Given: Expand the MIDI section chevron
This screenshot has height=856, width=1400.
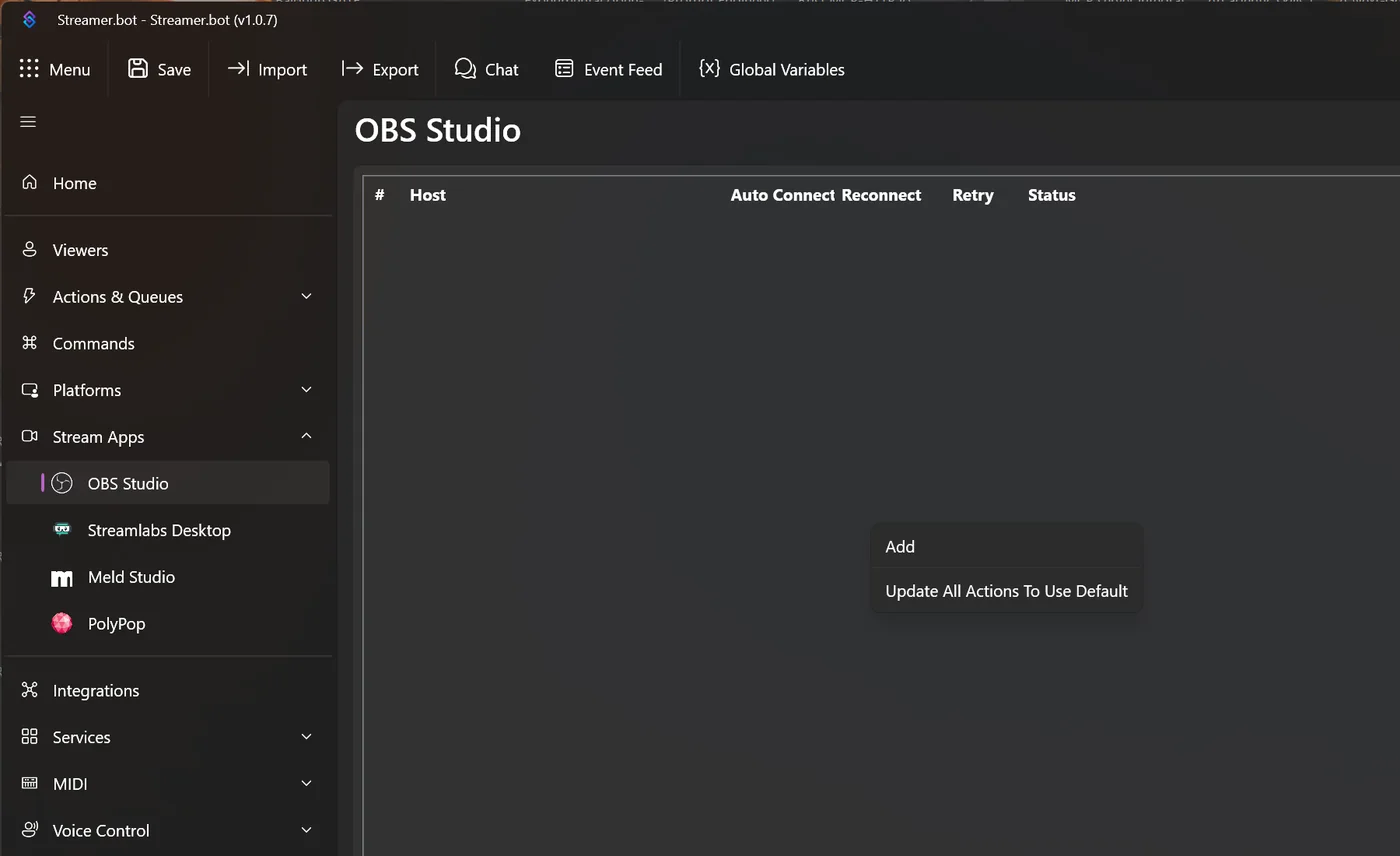Looking at the screenshot, I should [x=307, y=783].
